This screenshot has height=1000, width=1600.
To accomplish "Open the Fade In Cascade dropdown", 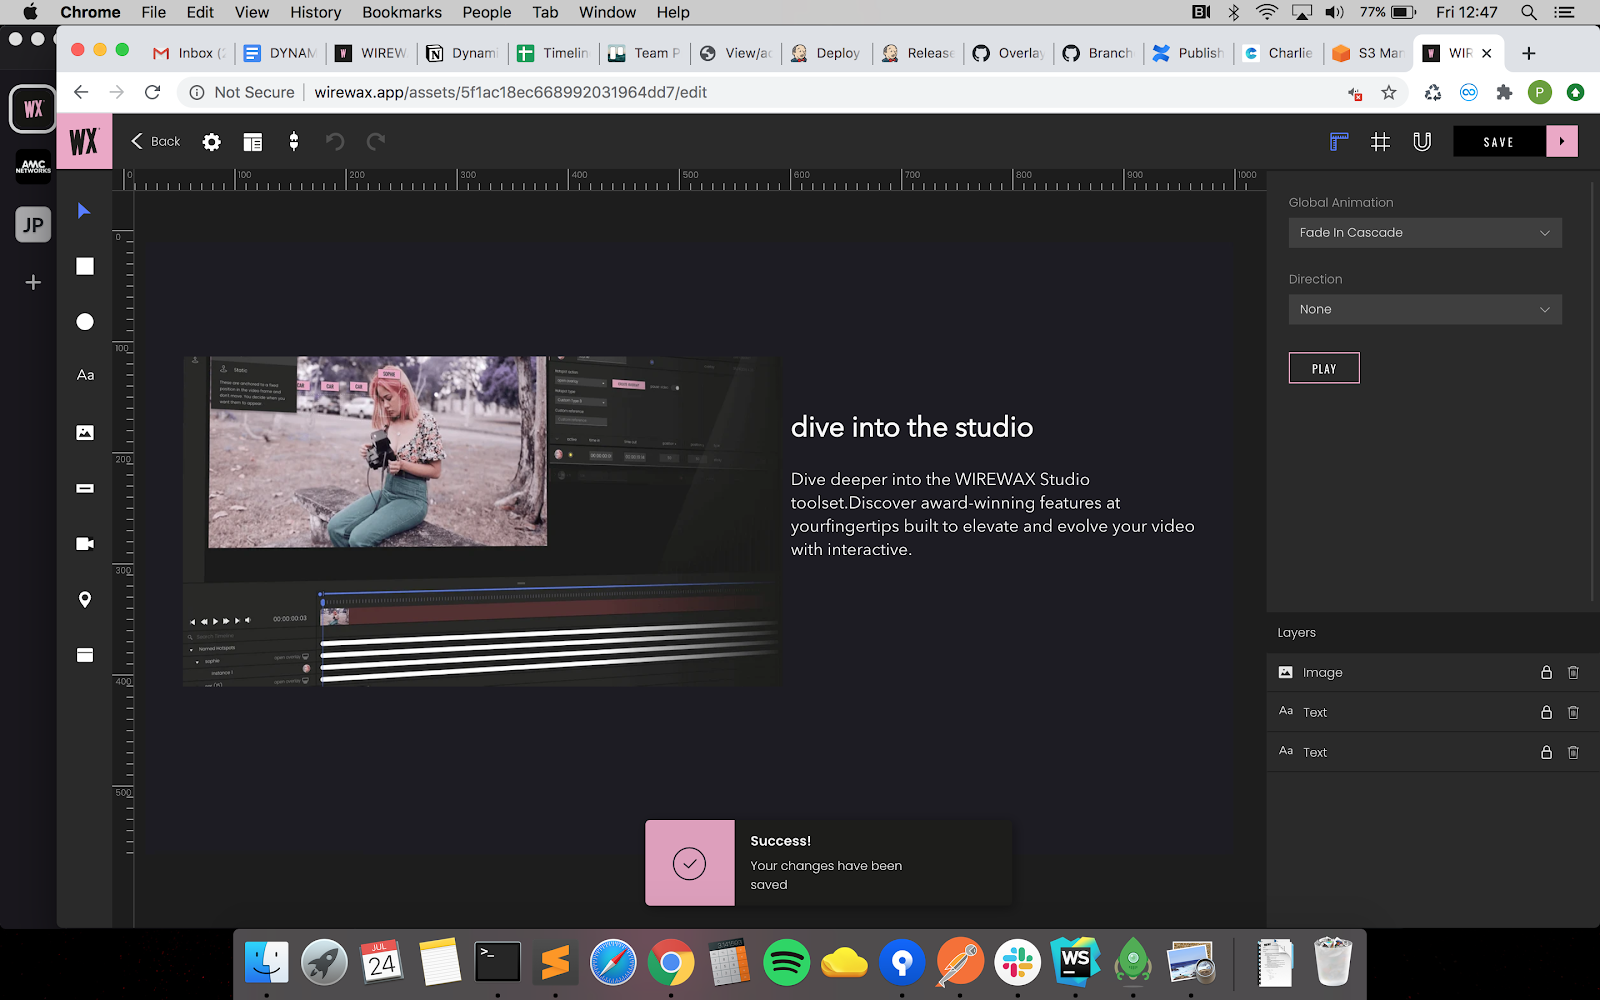I will (x=1424, y=233).
